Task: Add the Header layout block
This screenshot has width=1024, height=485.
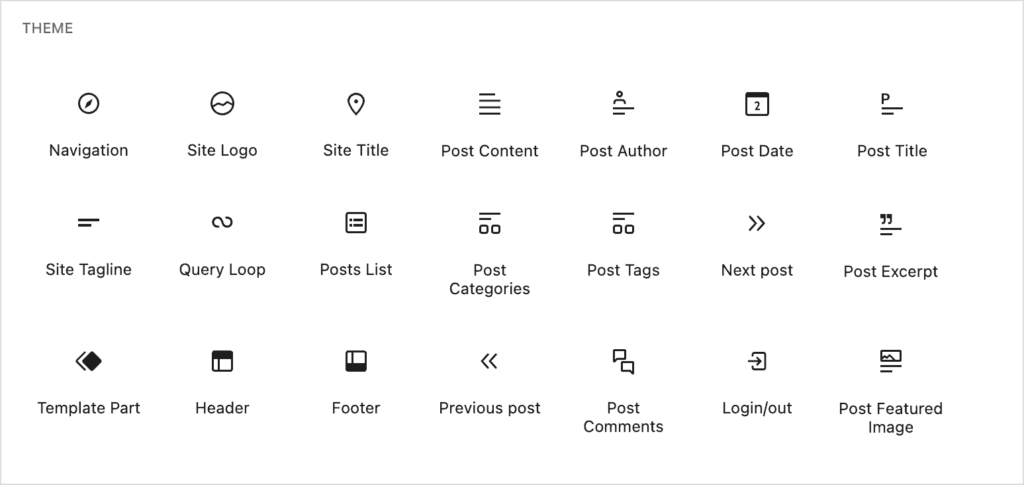Action: (222, 383)
